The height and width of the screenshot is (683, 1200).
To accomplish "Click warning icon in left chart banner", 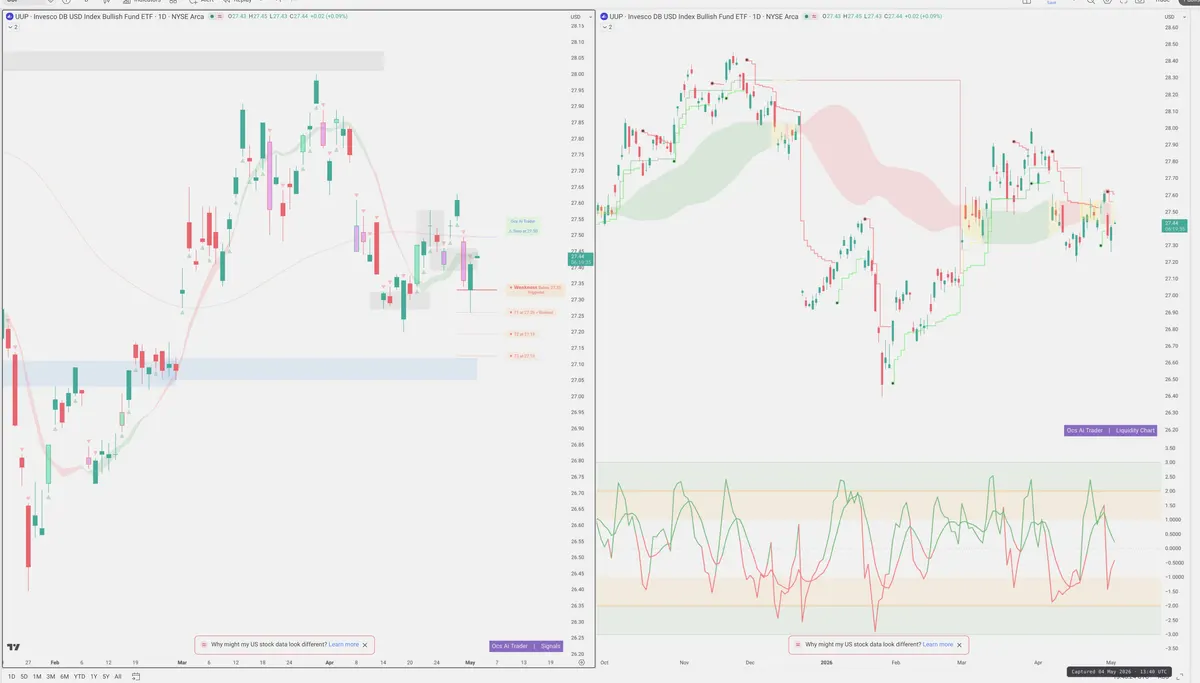I will [x=205, y=645].
